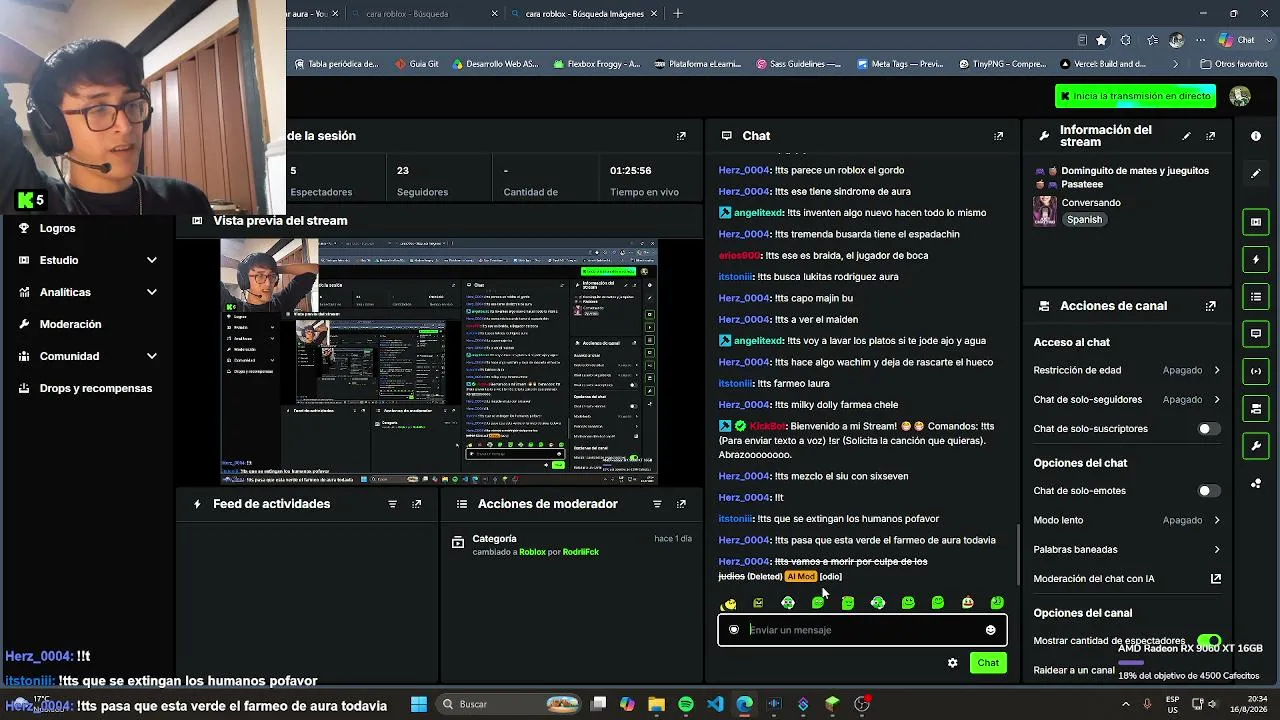Open the user avatar menu at top right
1280x720 pixels.
(1240, 96)
